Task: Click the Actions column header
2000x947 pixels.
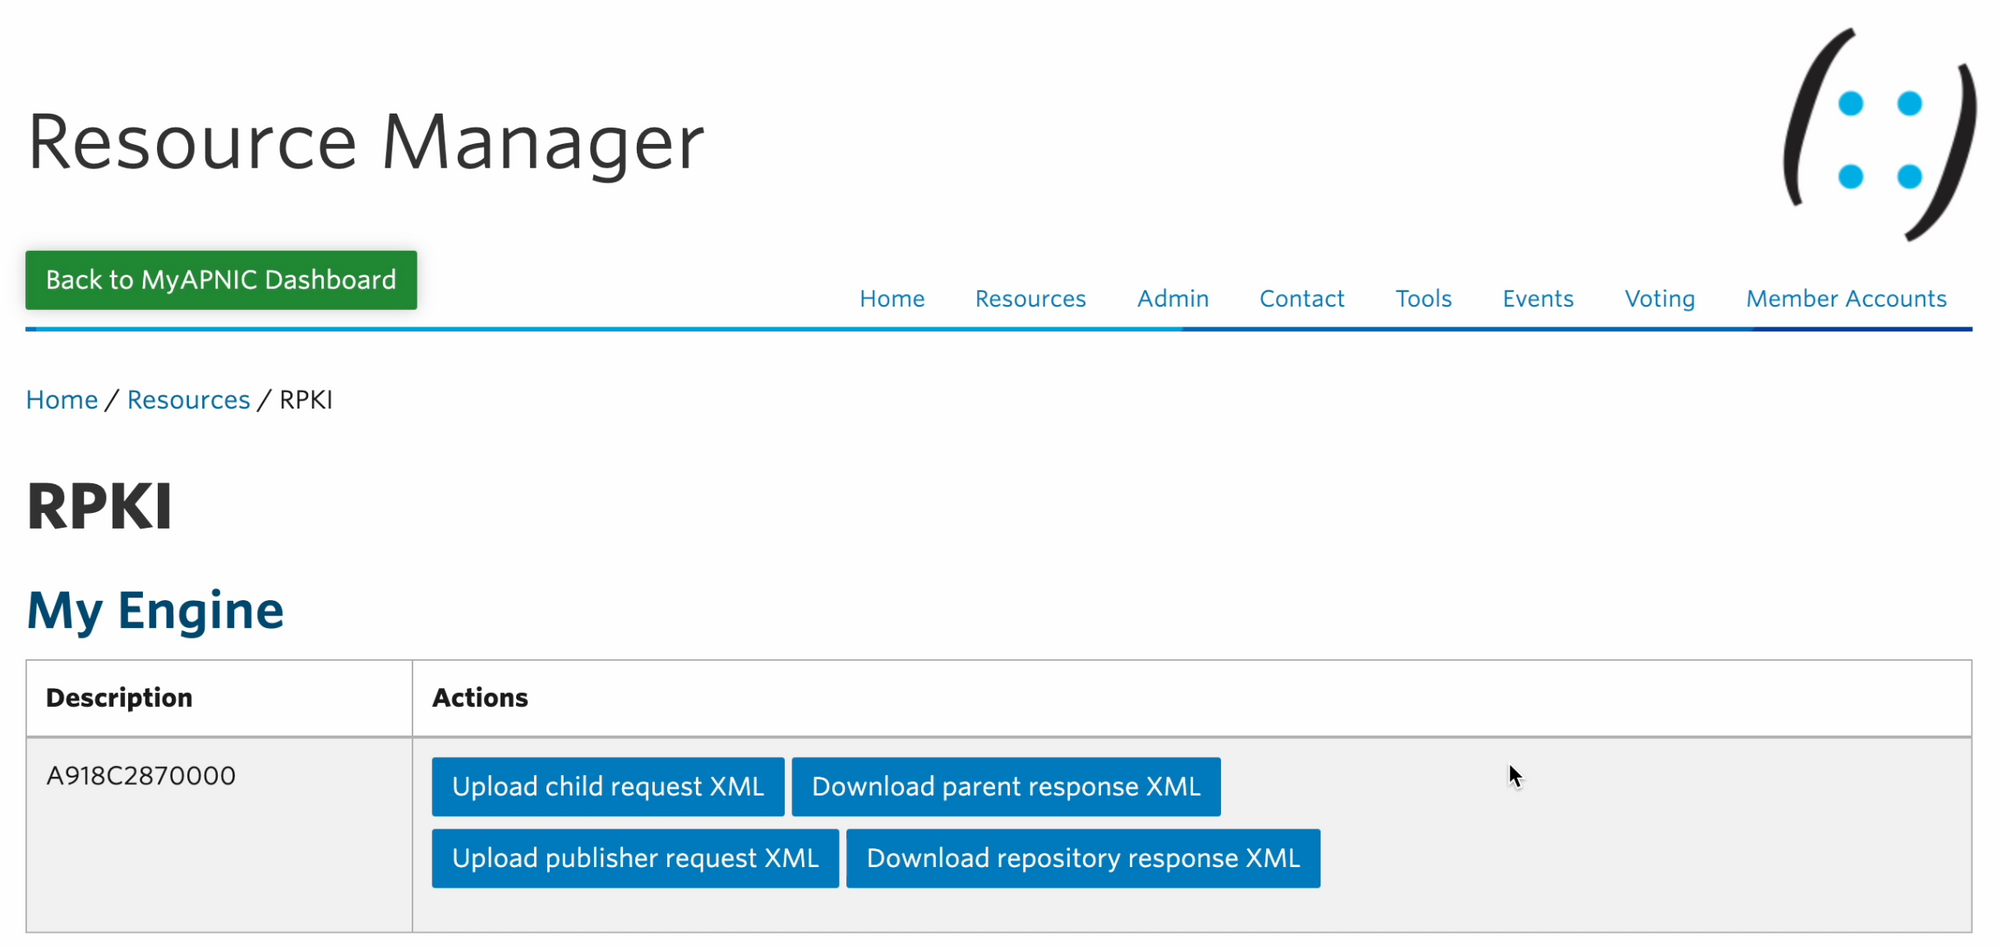Action: tap(480, 698)
